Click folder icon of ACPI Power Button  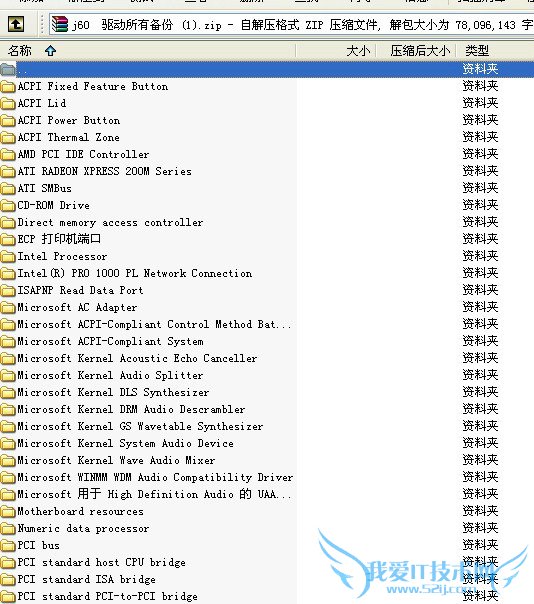coord(8,120)
